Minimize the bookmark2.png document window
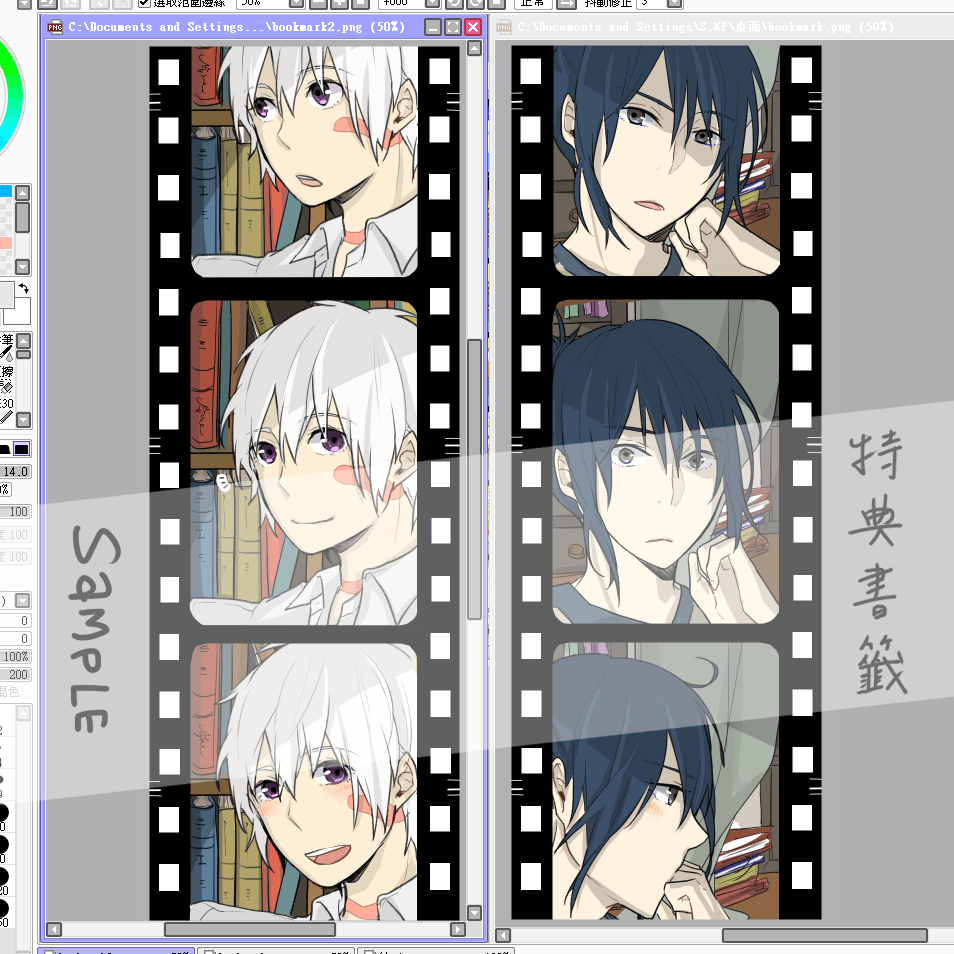This screenshot has width=954, height=954. click(433, 27)
